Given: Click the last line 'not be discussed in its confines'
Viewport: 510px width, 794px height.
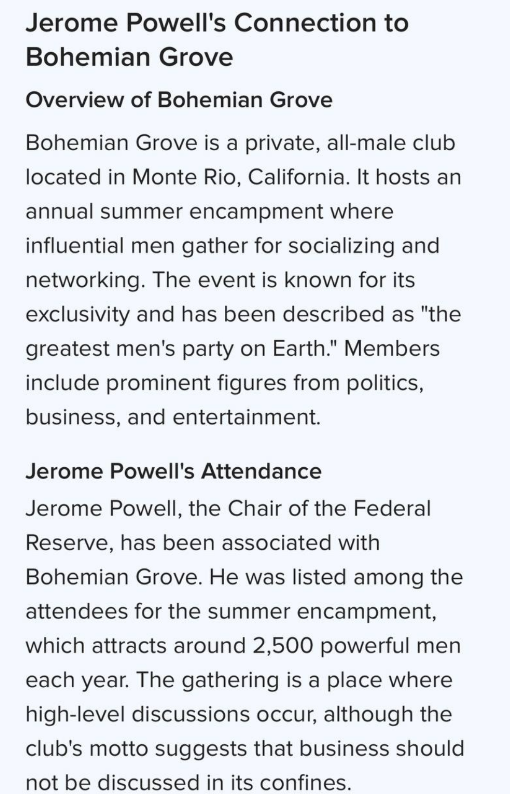Looking at the screenshot, I should click(x=188, y=782).
